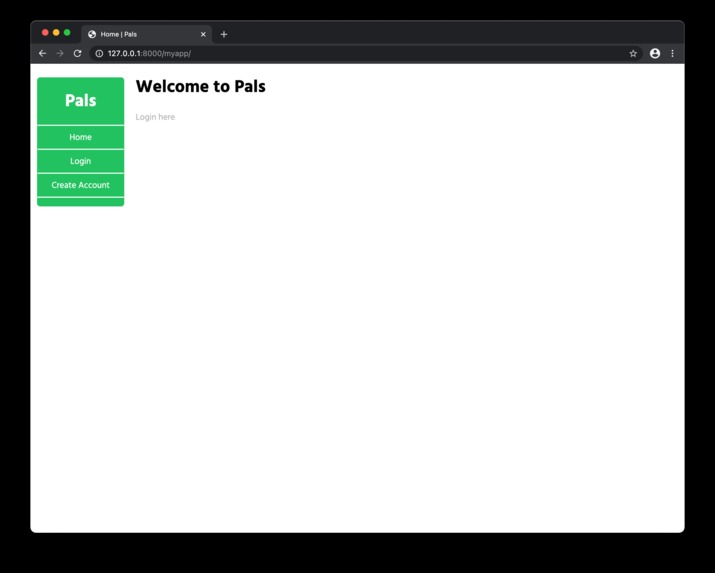
Task: Go back with the browser back arrow
Action: 42,53
